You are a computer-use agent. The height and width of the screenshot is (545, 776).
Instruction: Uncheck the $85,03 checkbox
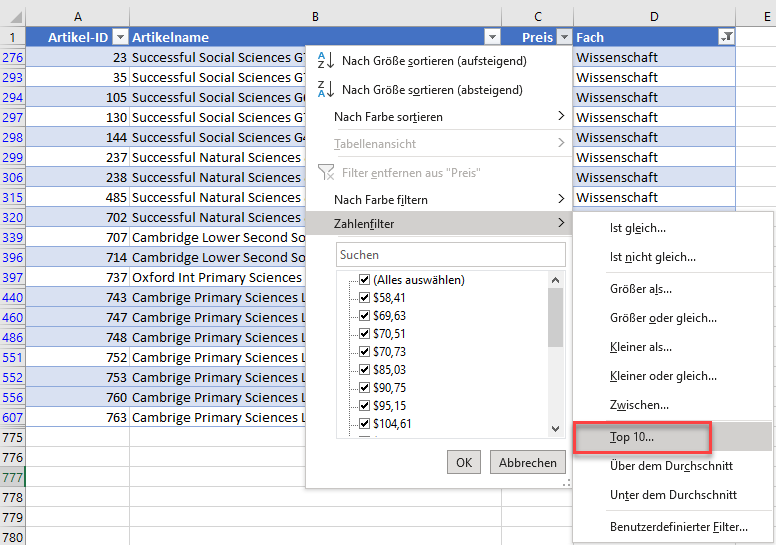[x=365, y=370]
